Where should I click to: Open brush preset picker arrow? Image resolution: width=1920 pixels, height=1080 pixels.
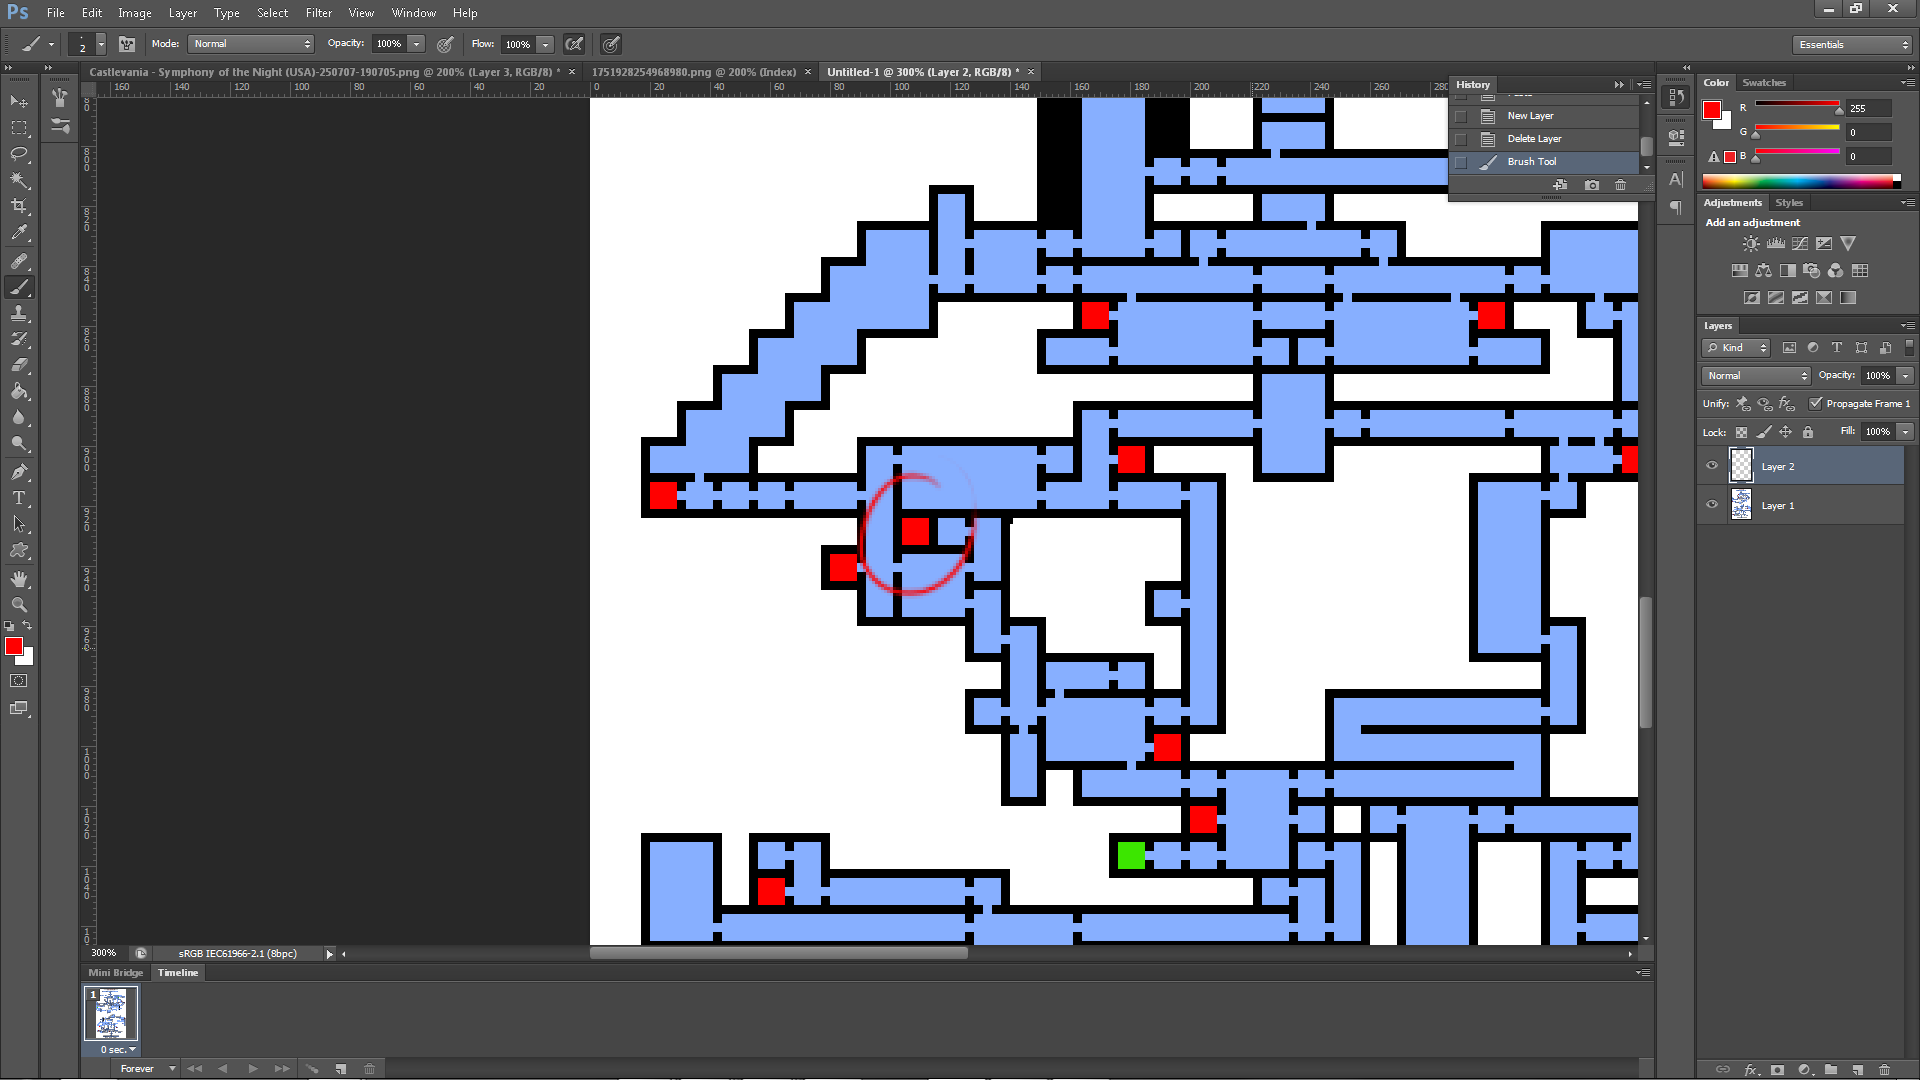(x=101, y=44)
